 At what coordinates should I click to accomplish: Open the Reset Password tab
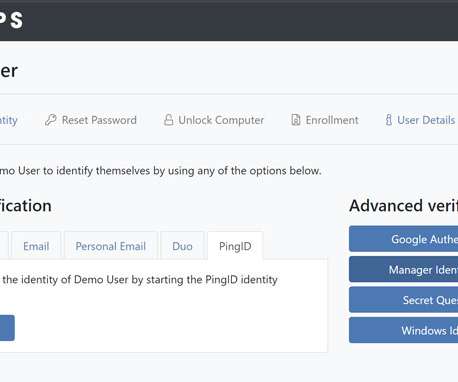91,120
